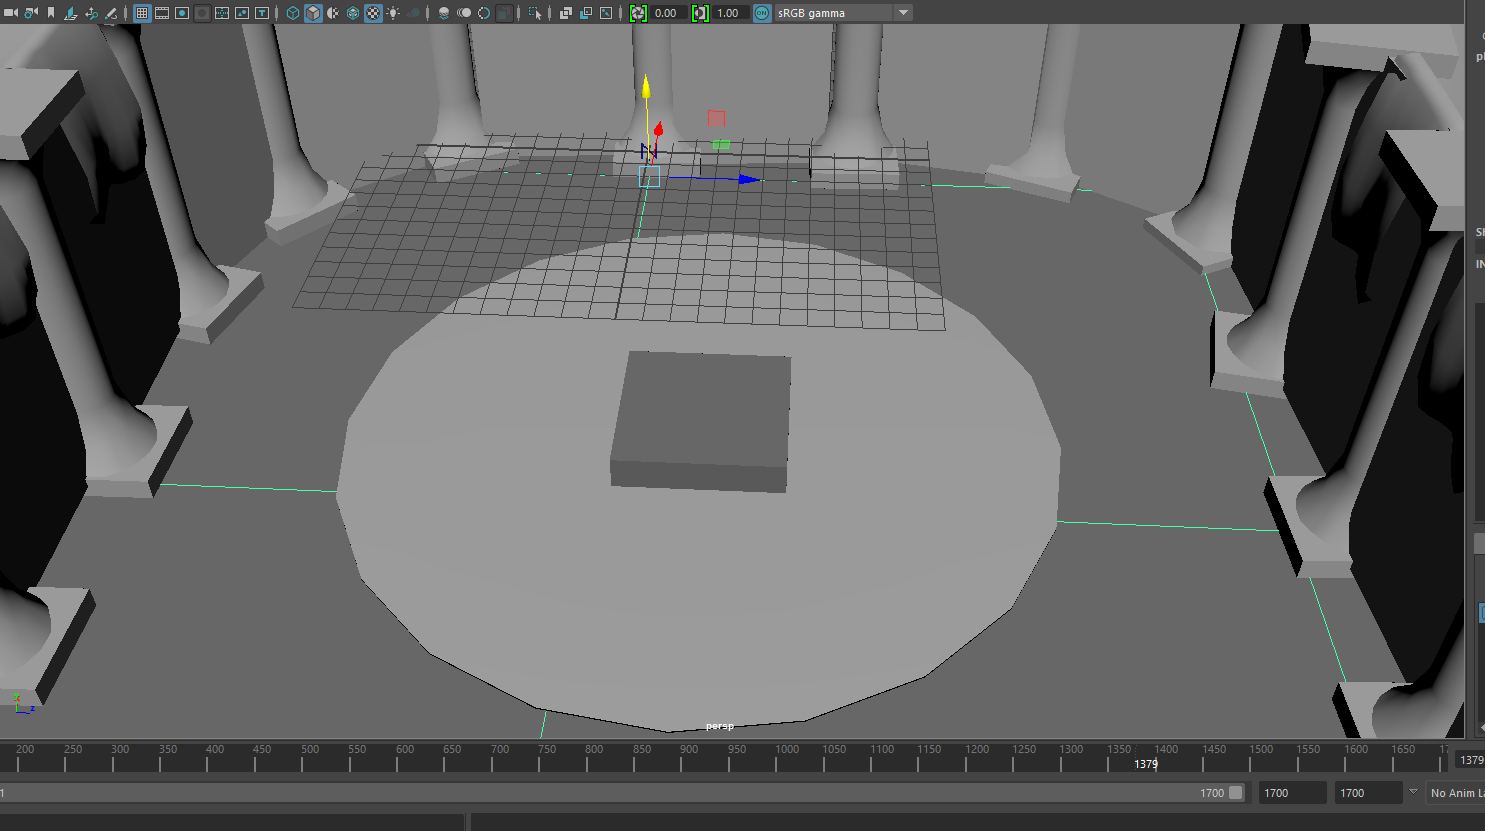Click the Depth of Field icon
This screenshot has width=1485, height=831.
(504, 13)
